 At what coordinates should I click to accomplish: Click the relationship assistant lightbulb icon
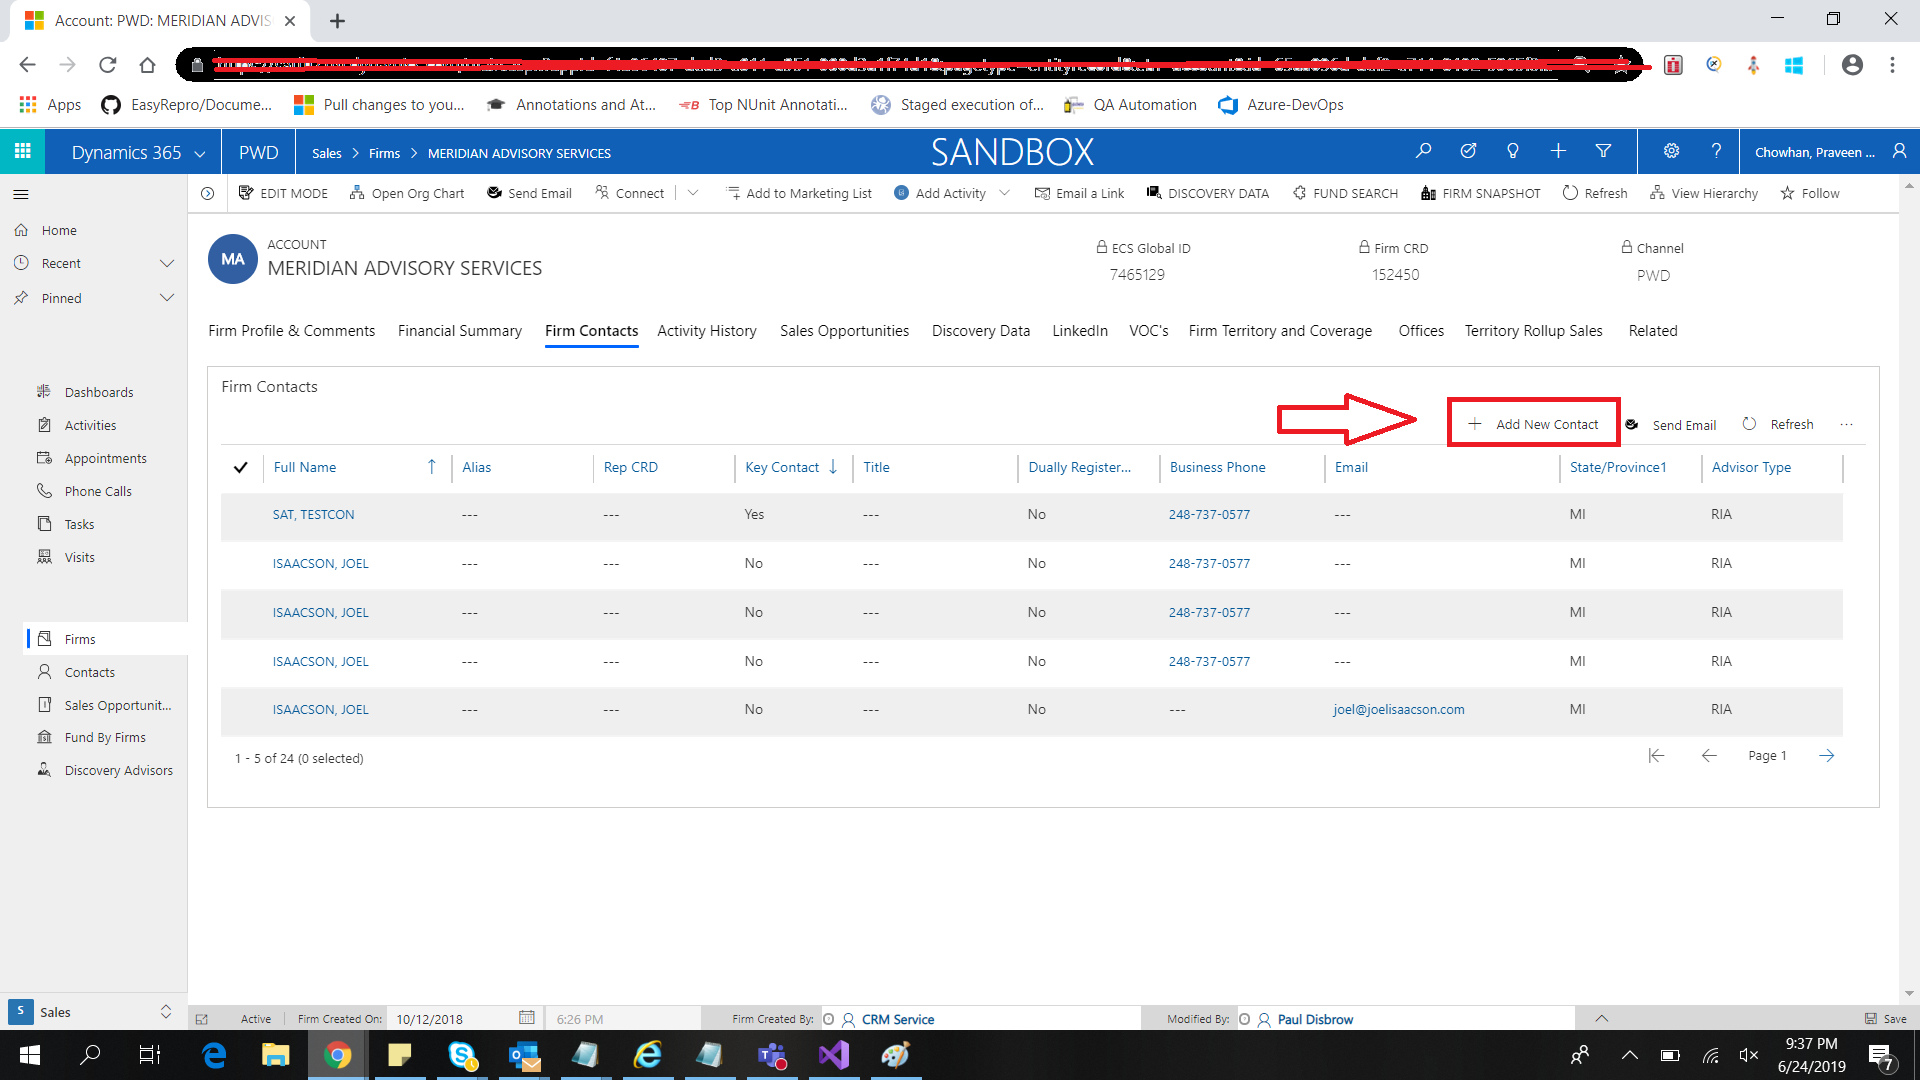[1513, 151]
